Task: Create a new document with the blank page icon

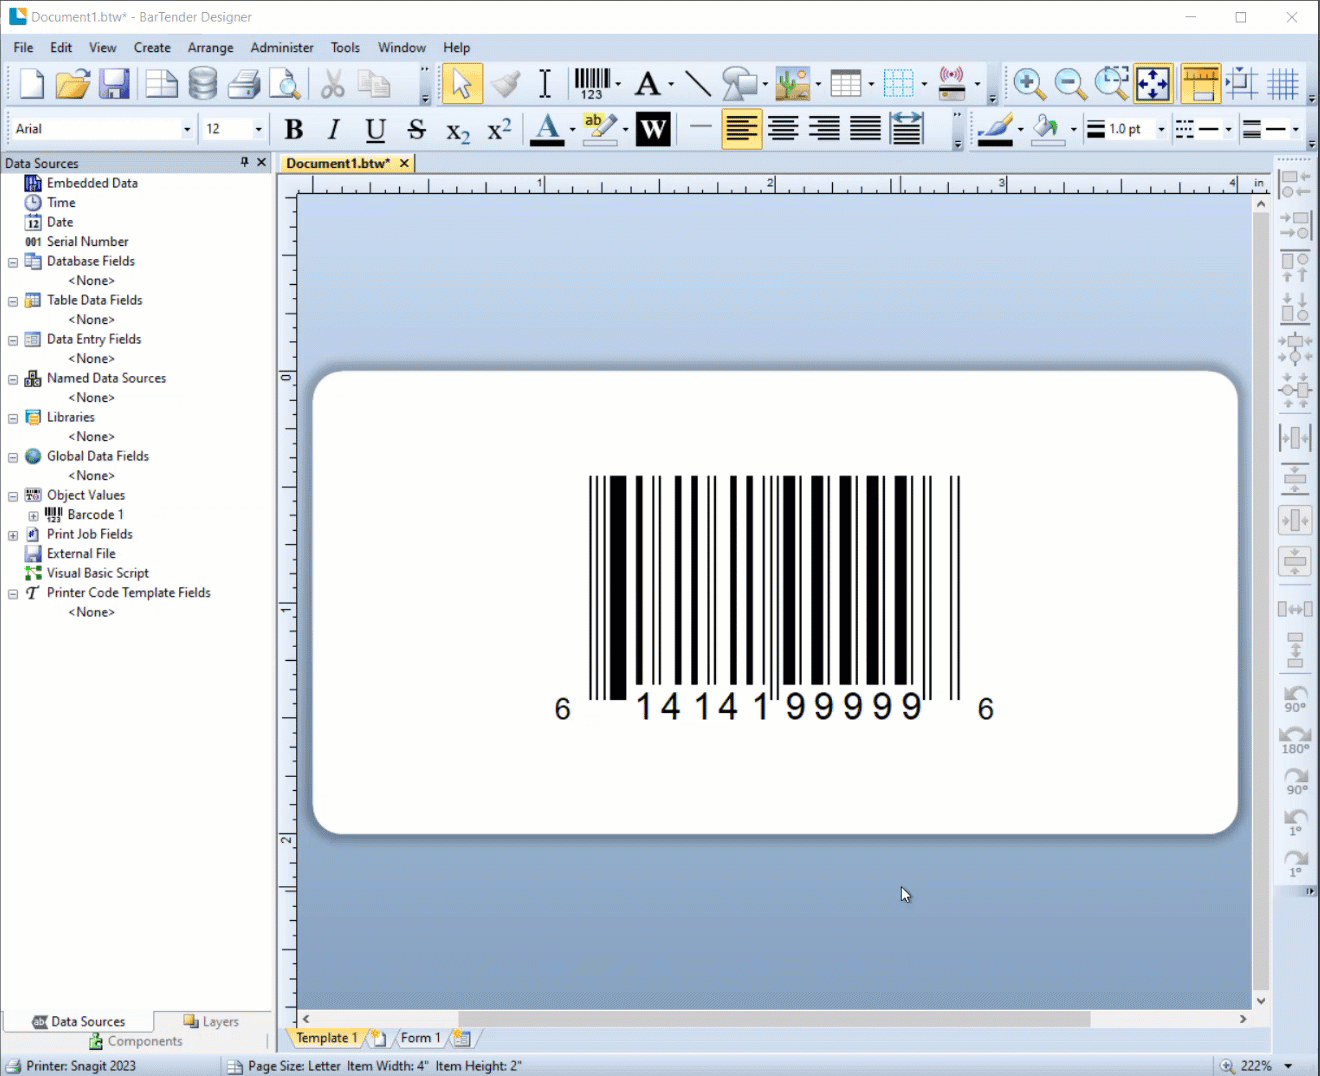Action: click(32, 84)
